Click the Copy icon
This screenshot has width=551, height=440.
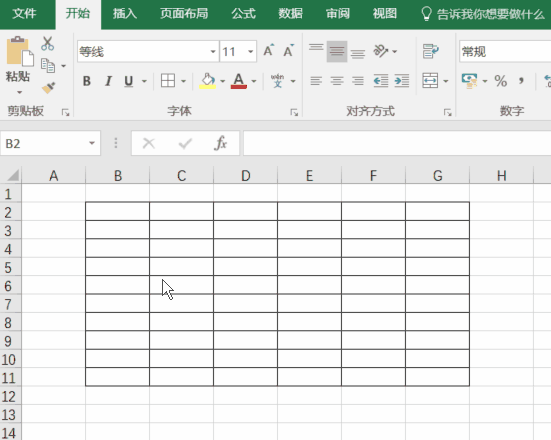point(48,66)
